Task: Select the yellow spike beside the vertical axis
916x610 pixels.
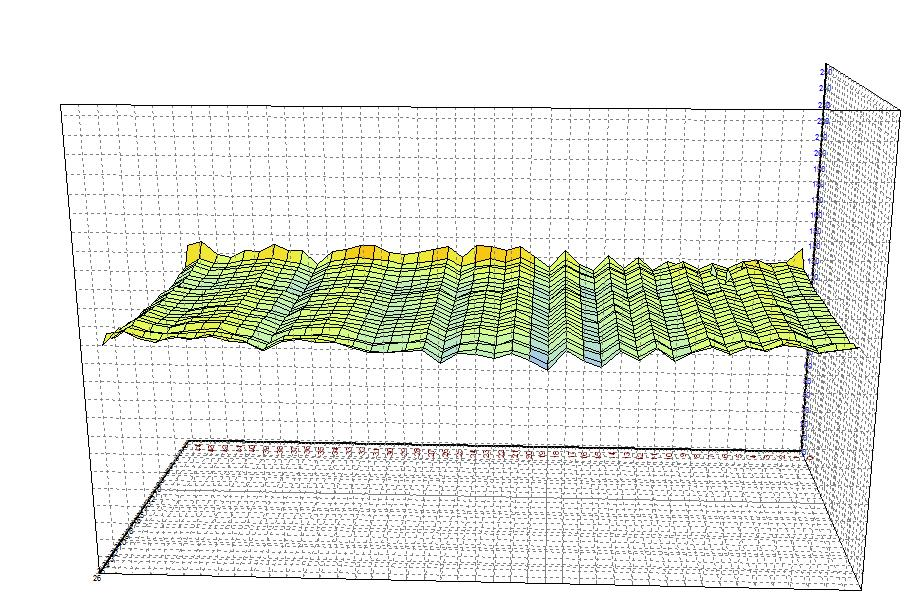Action: point(798,257)
